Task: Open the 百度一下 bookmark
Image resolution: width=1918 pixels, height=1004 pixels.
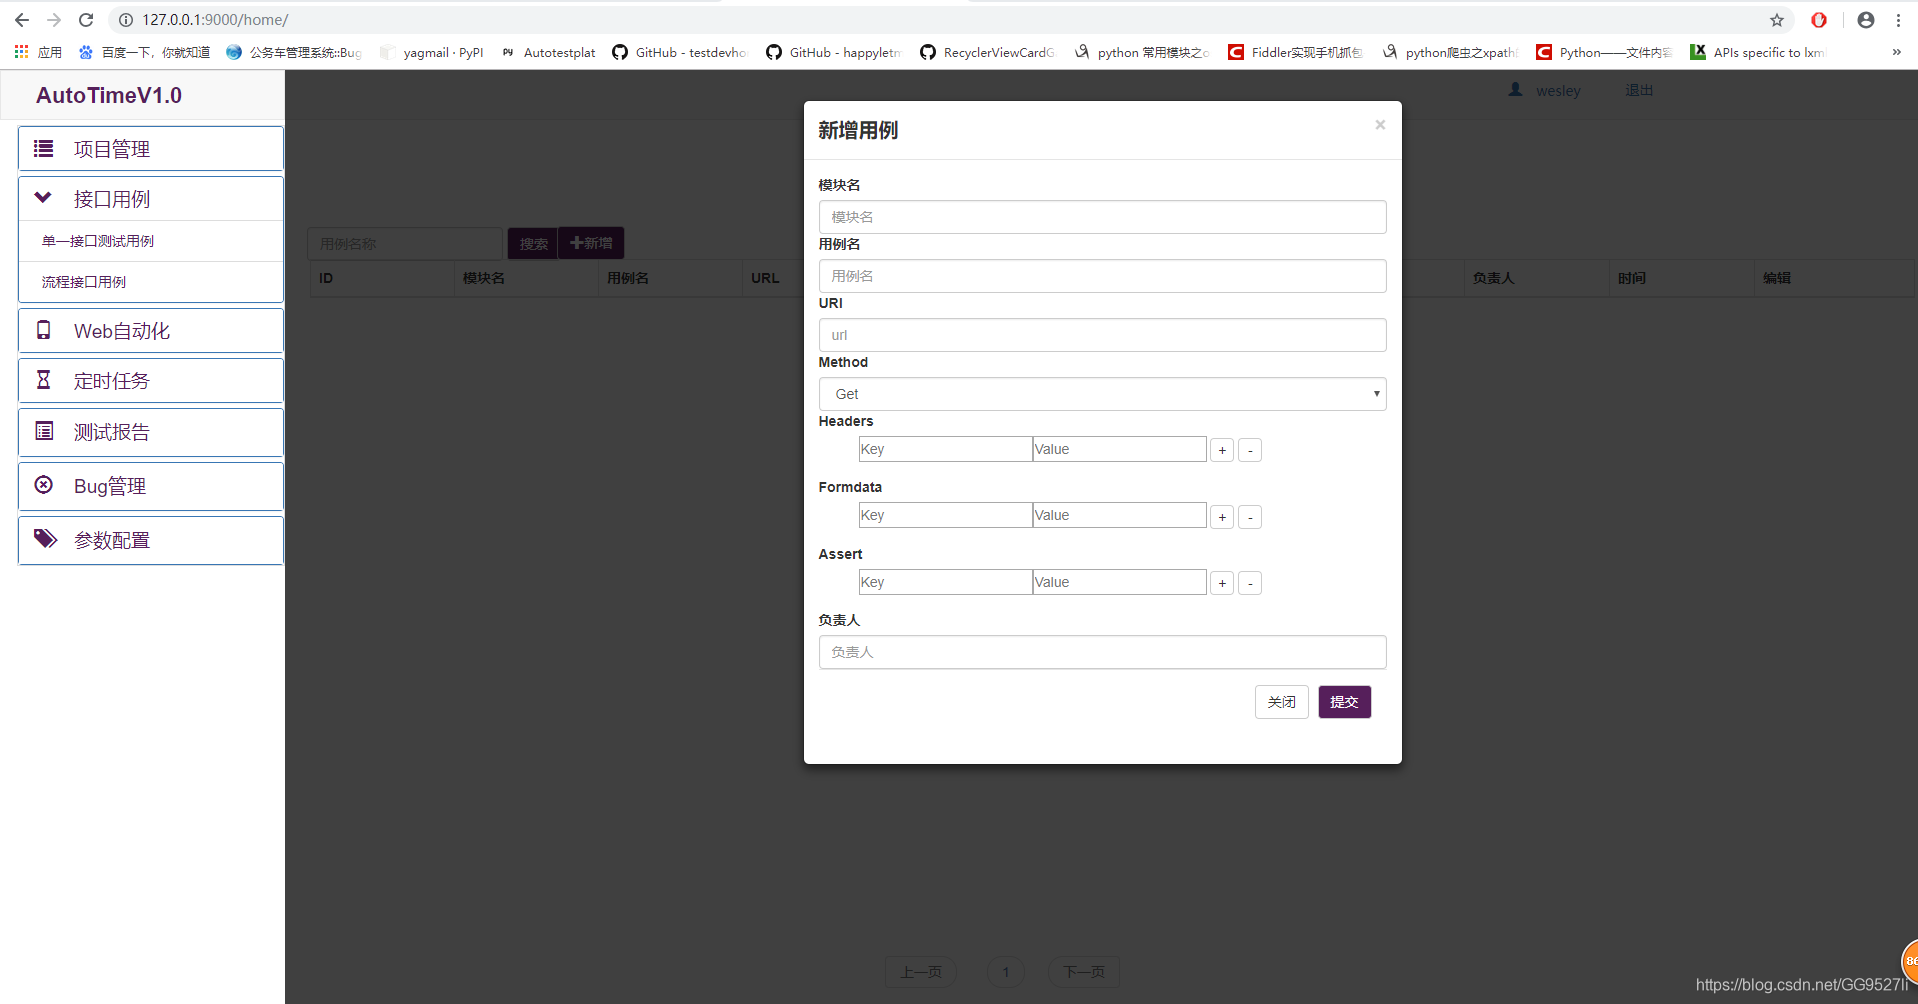Action: [x=145, y=52]
